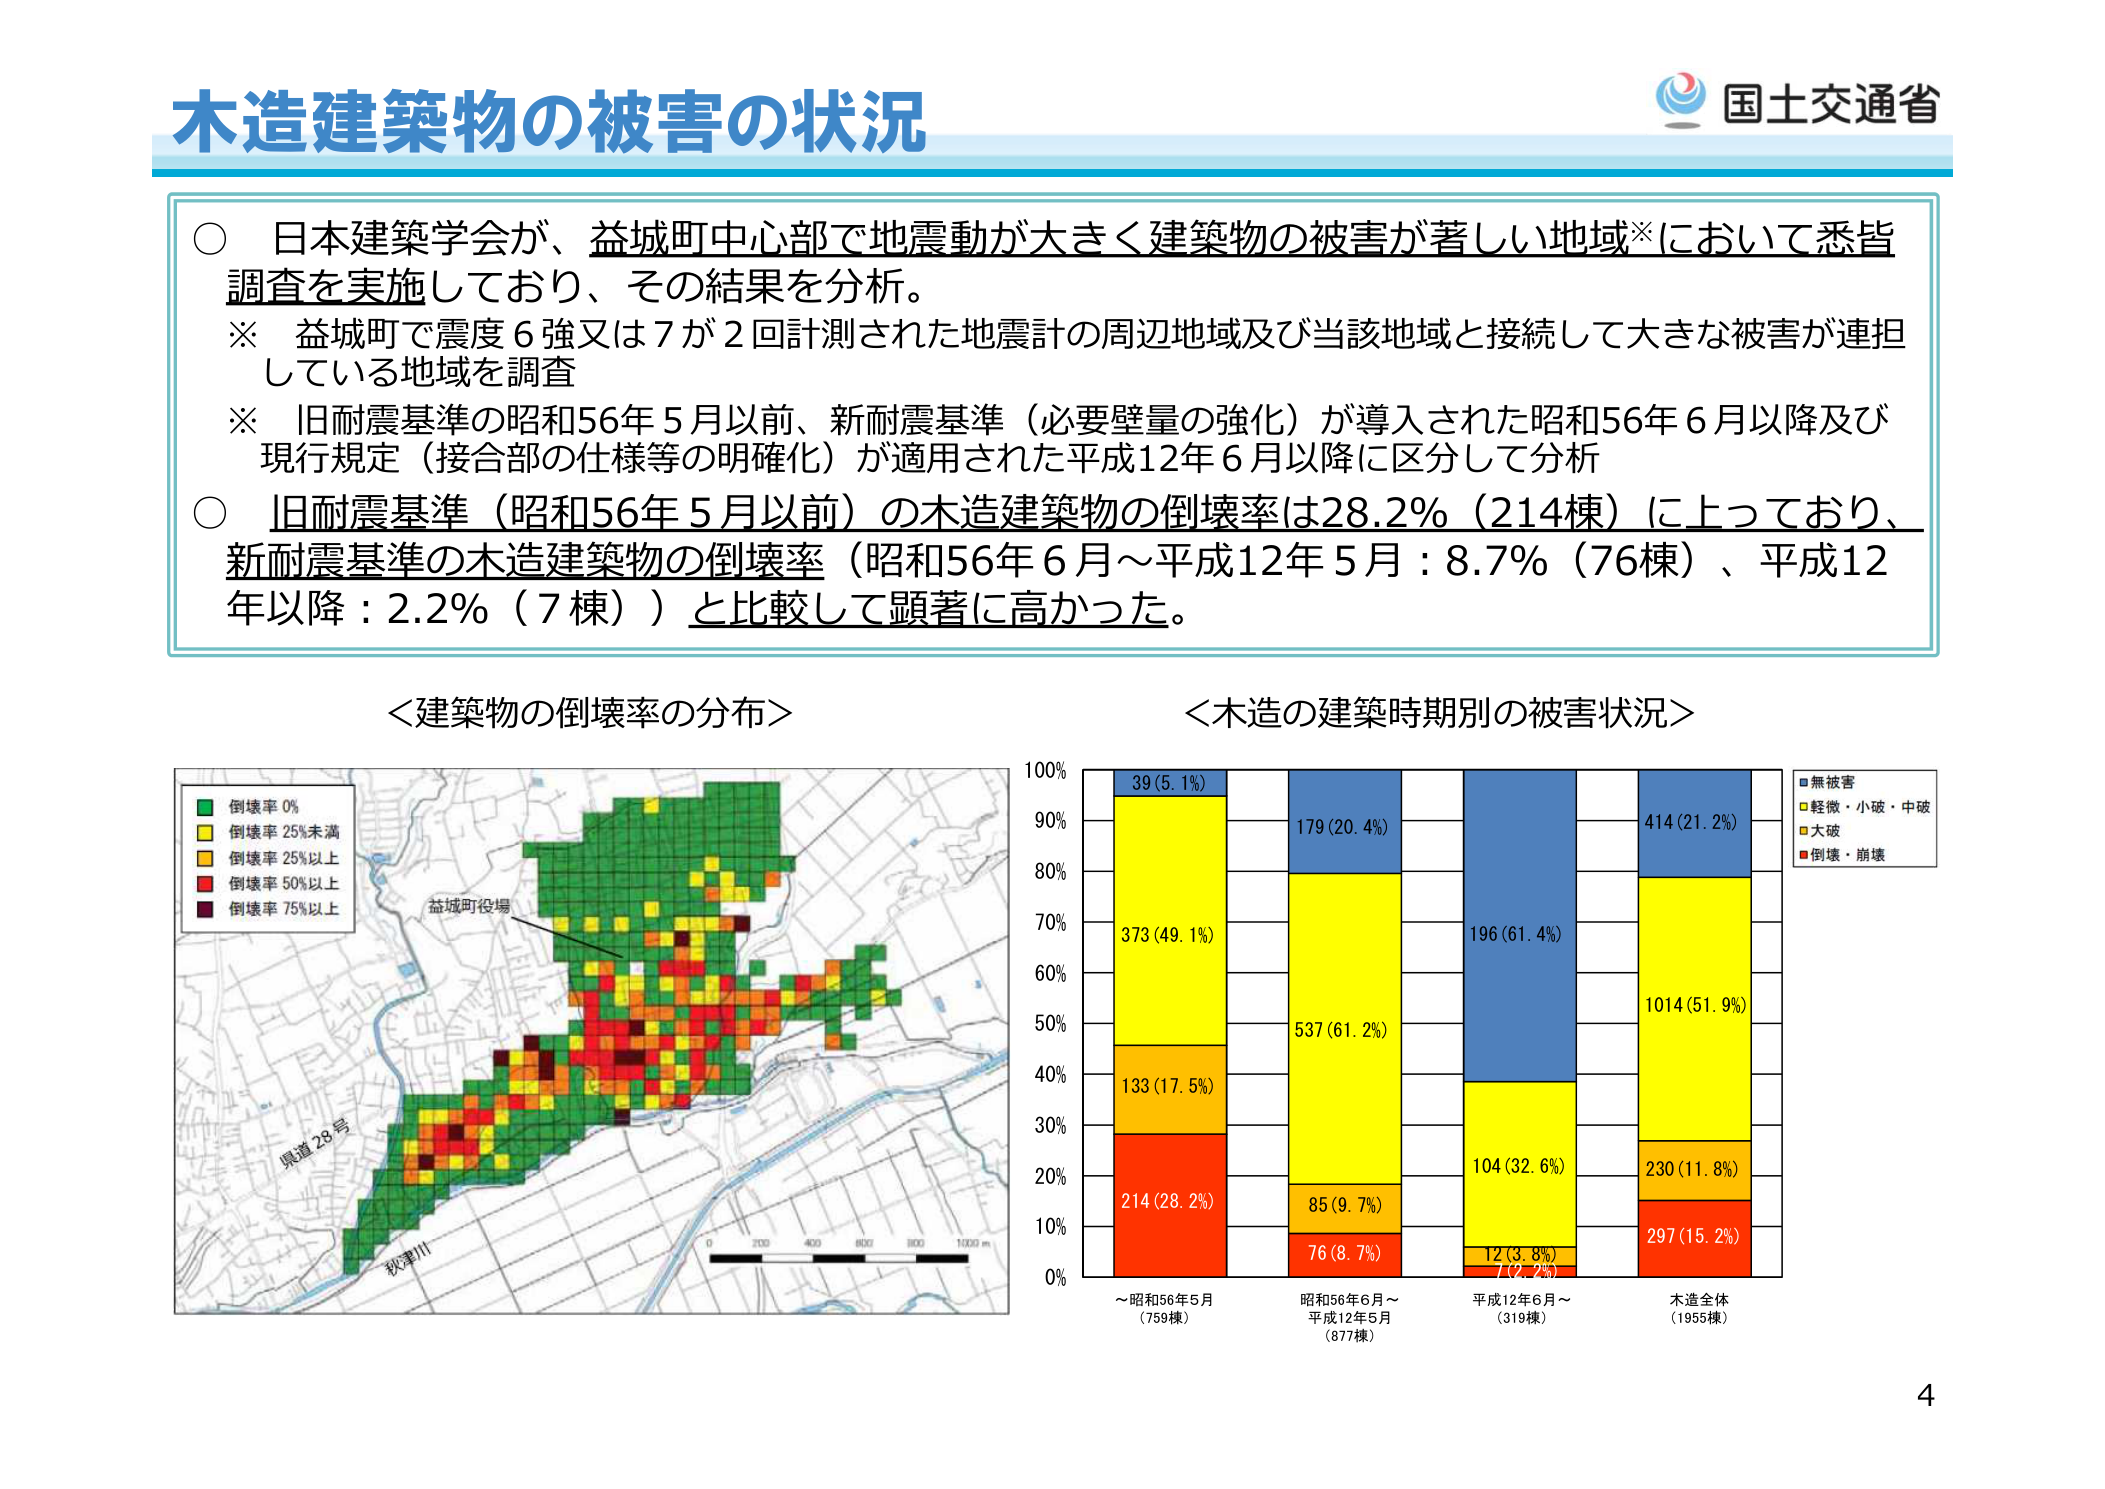Click the 国土交通省 ministry name text
Screen dimensions: 2105x1489
point(1831,104)
